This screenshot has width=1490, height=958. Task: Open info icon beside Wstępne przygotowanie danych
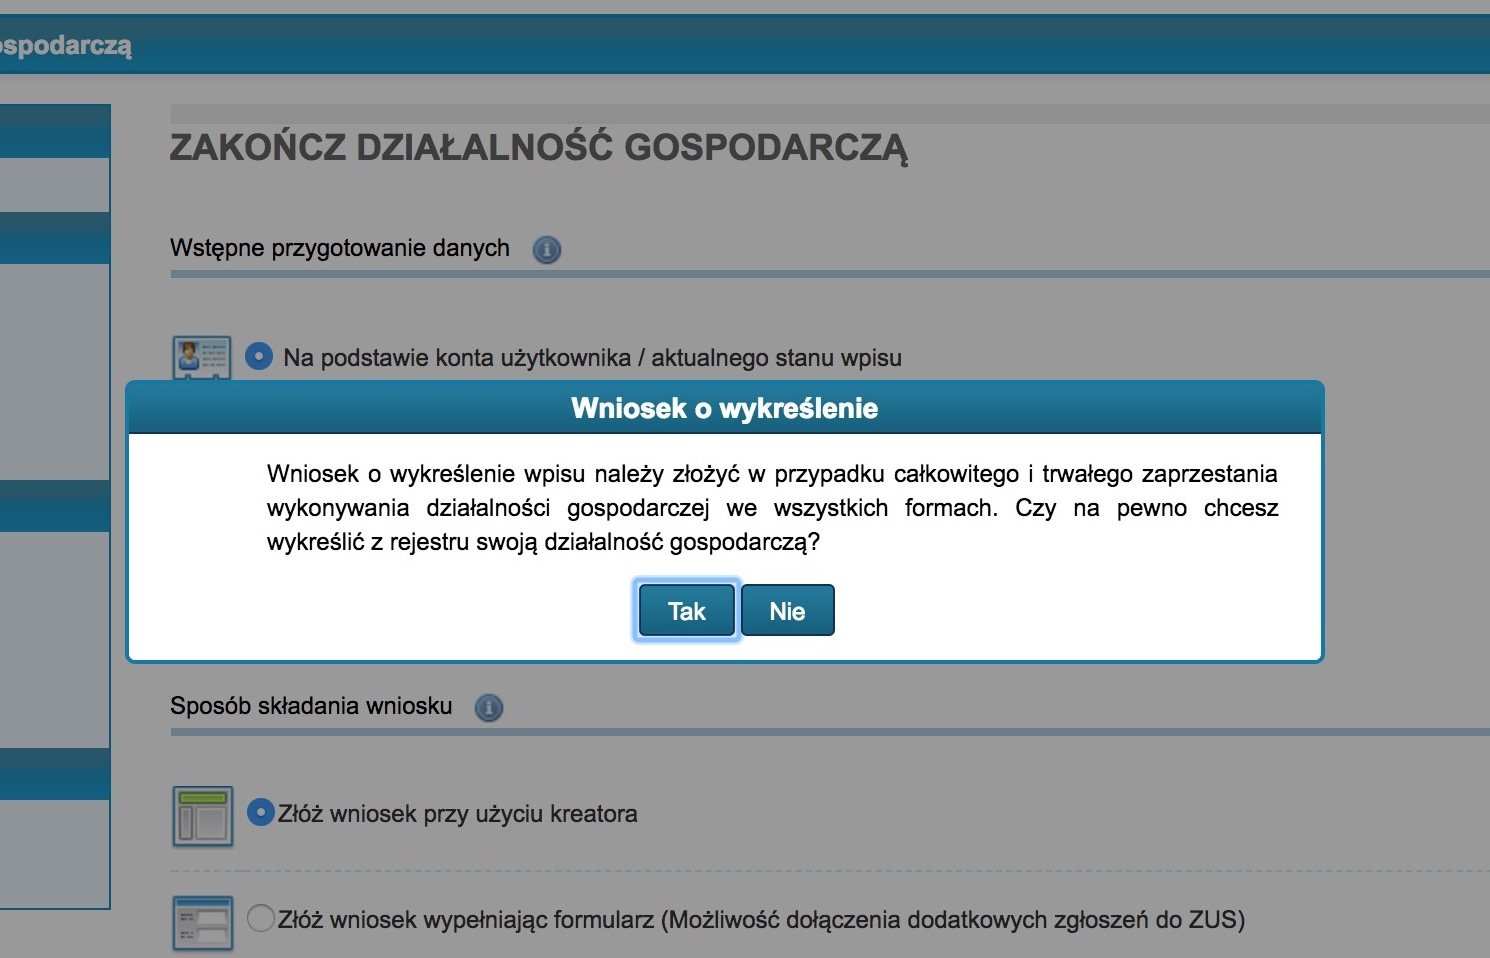point(547,249)
